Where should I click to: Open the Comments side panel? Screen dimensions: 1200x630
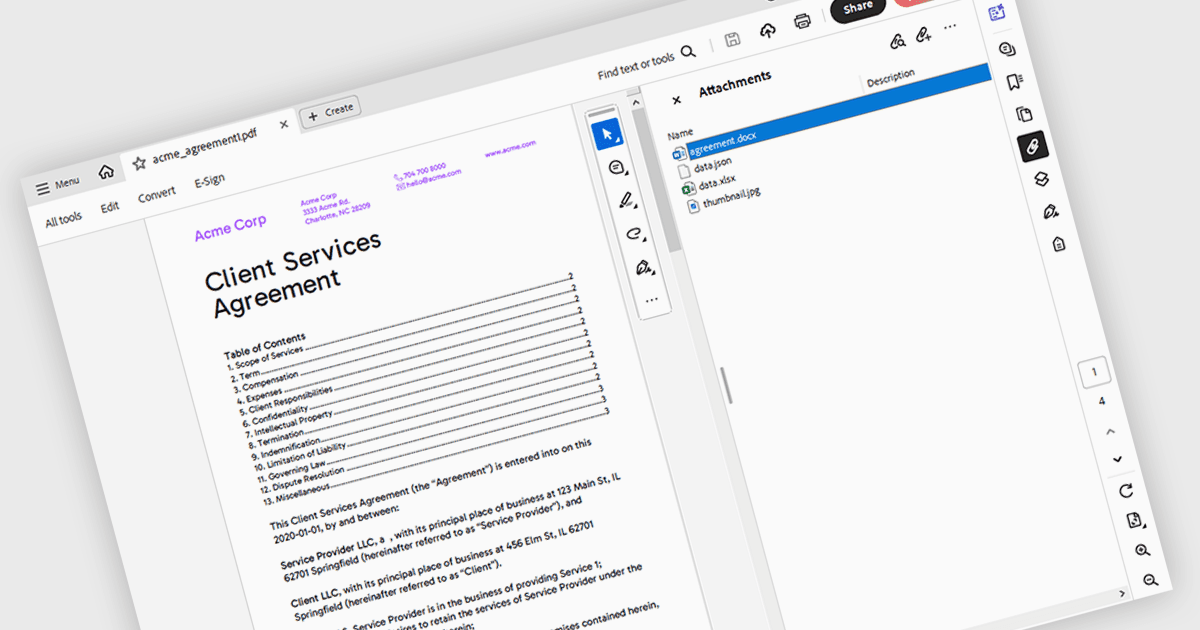tap(1007, 48)
